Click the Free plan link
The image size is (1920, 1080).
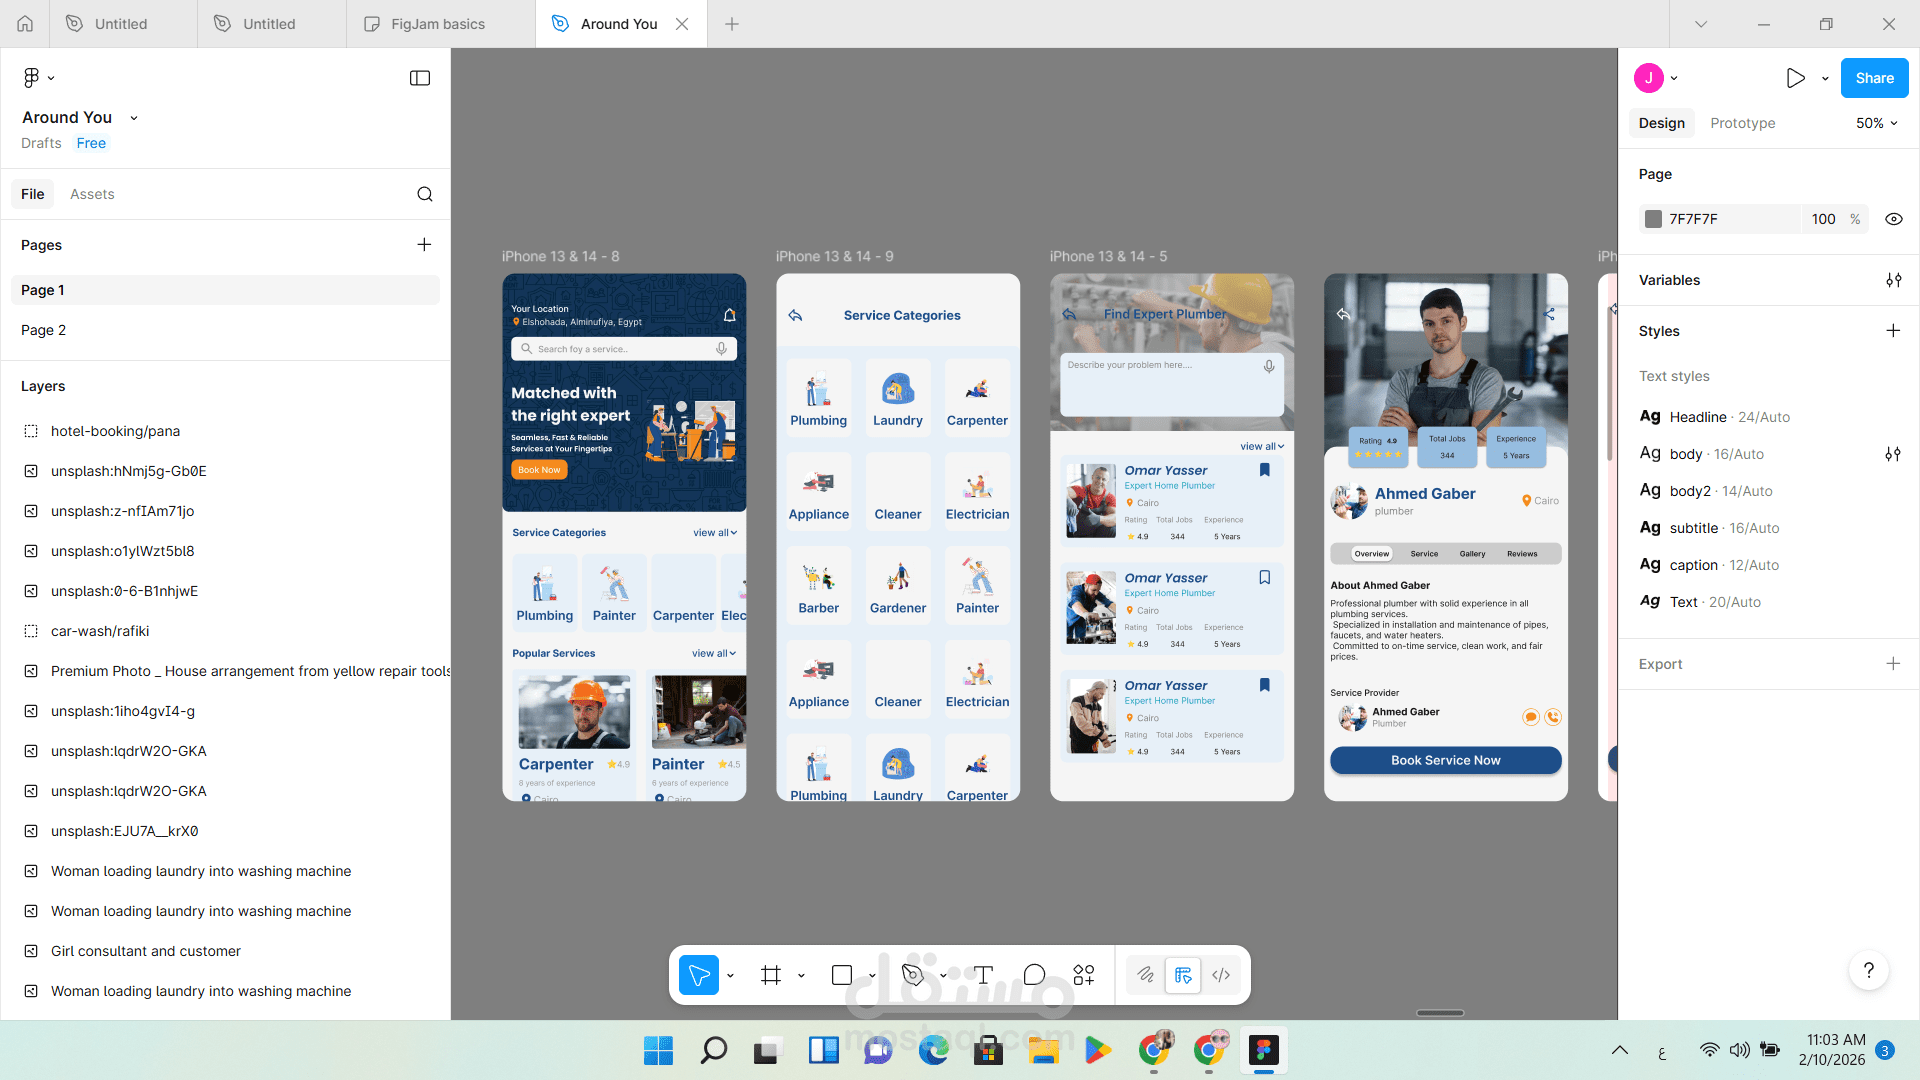pos(91,143)
